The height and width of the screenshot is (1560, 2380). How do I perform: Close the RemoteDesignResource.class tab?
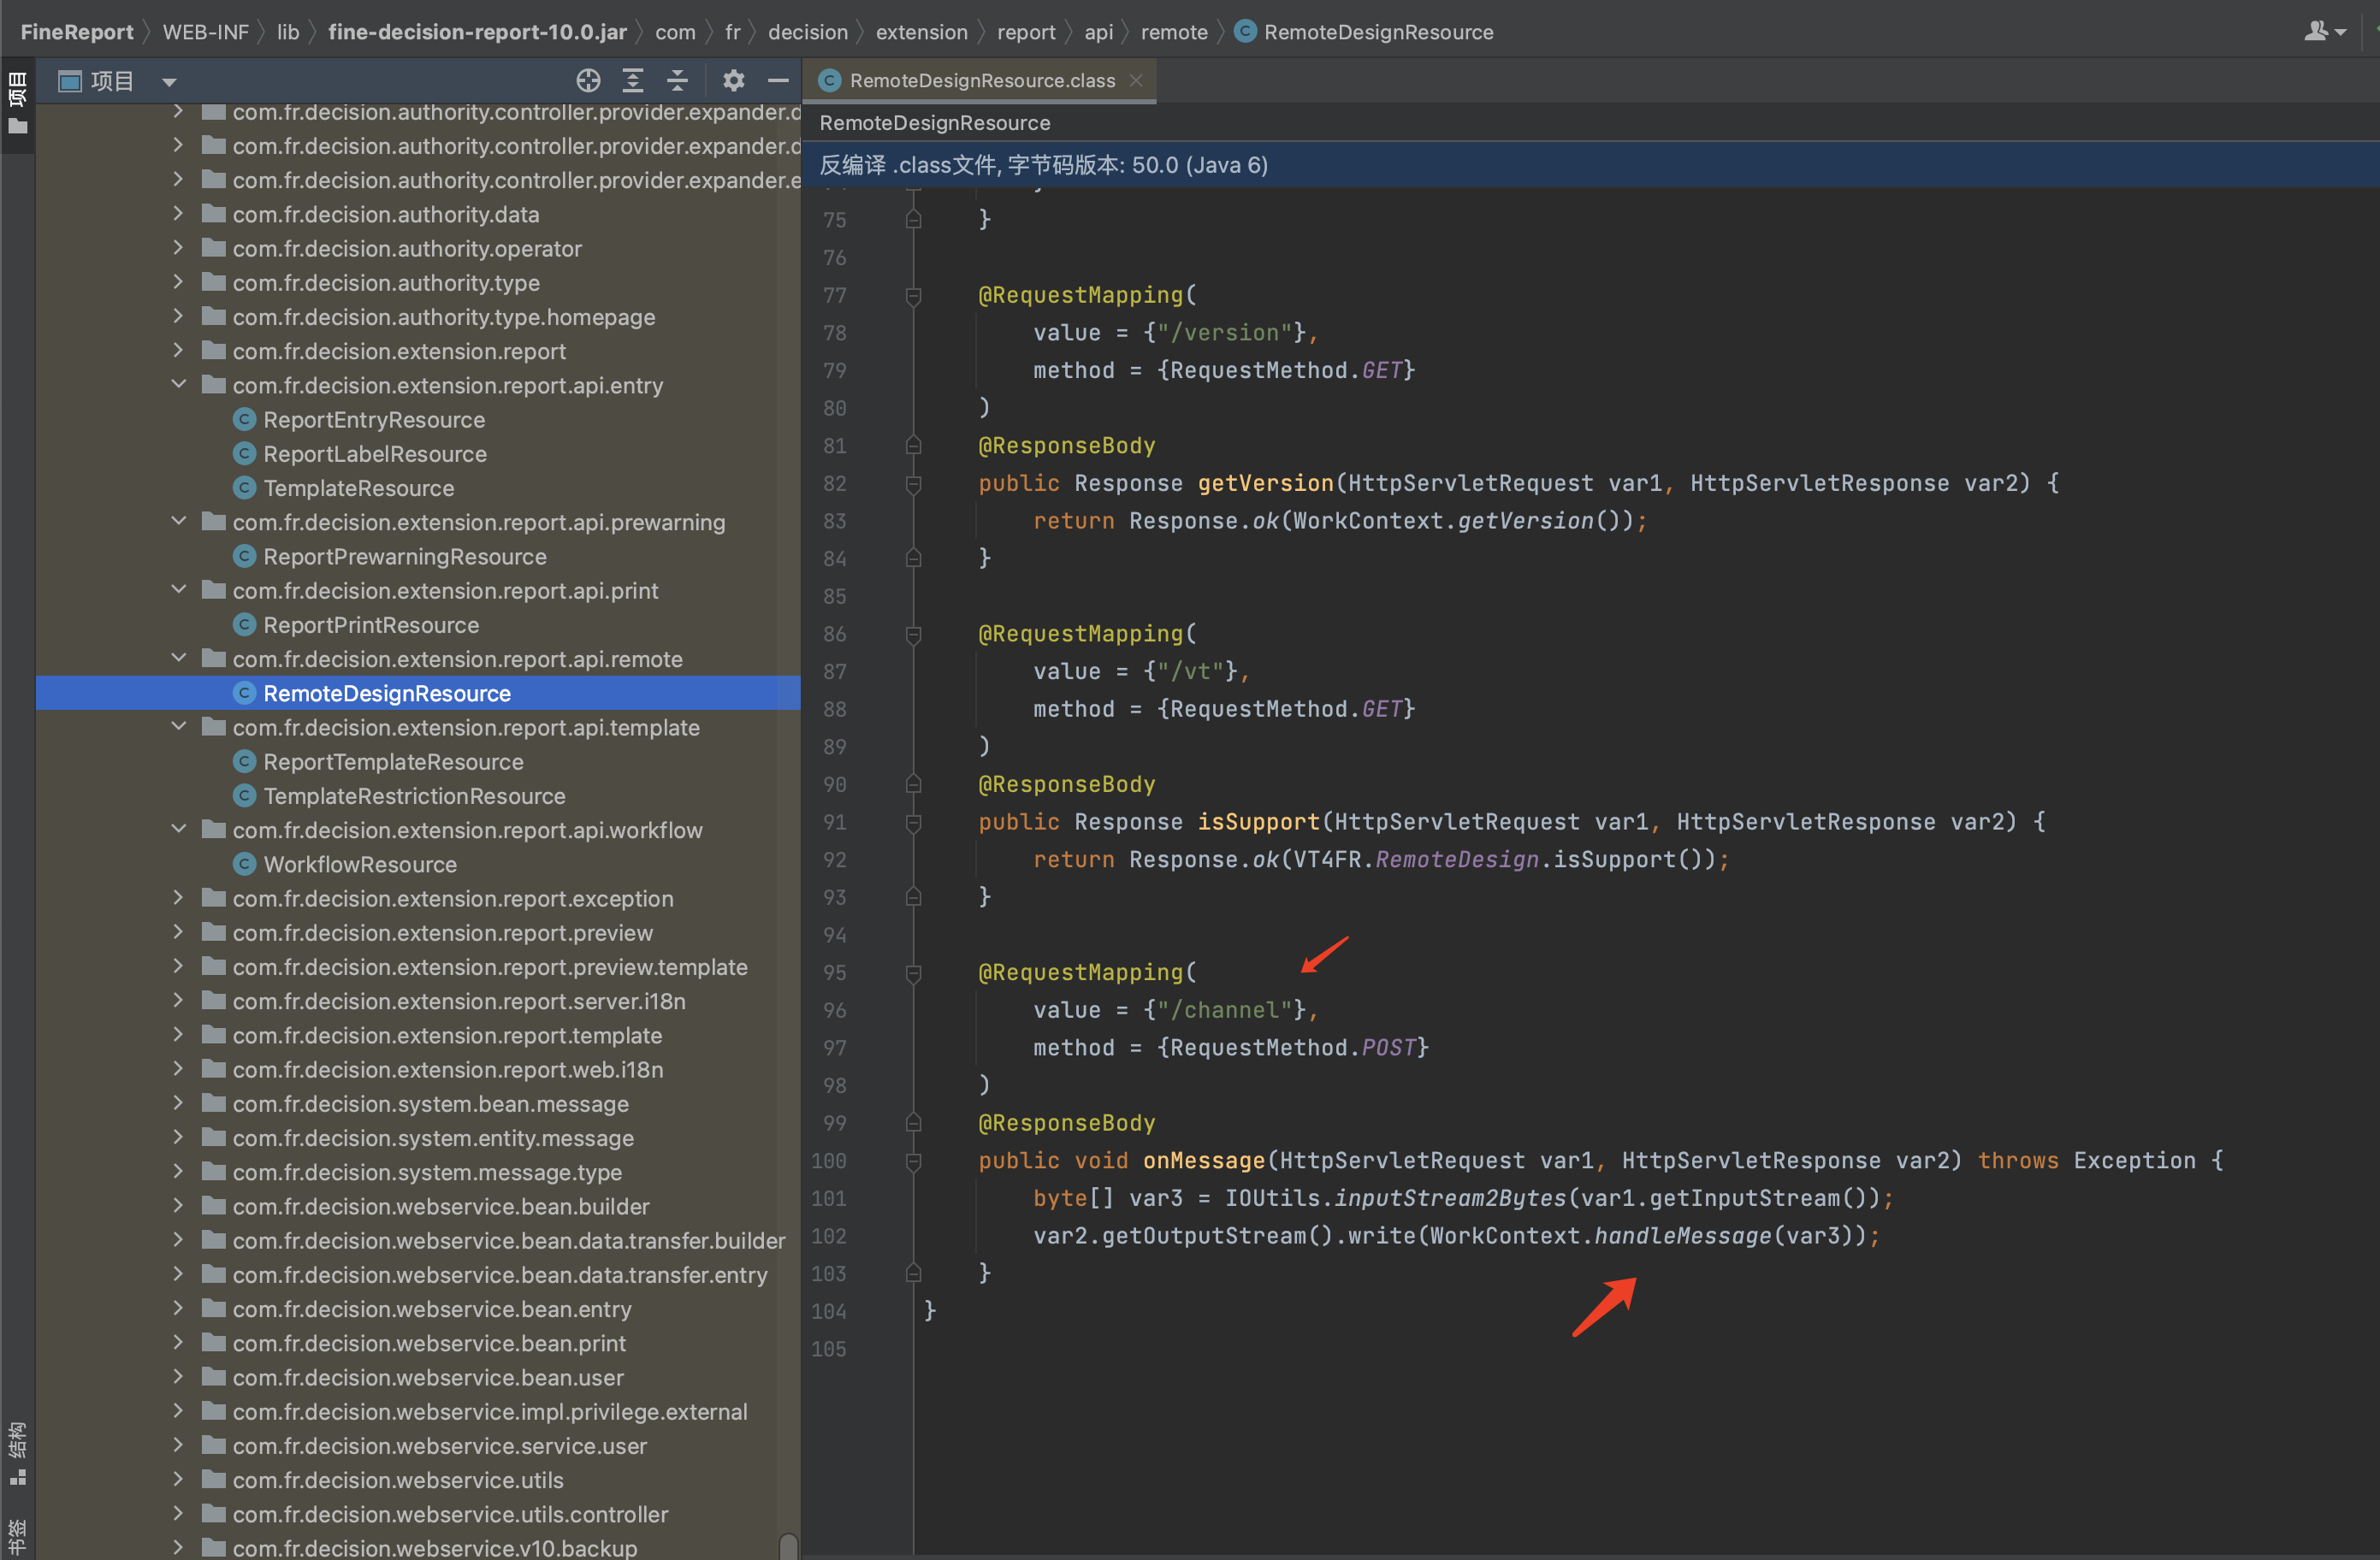tap(1136, 81)
